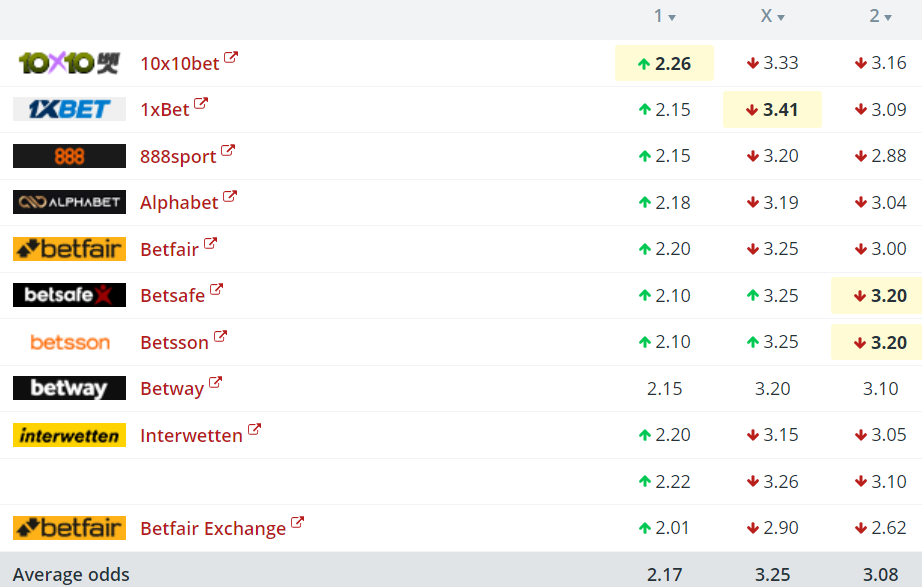
Task: Open the Betfair Exchange link
Action: click(x=213, y=528)
